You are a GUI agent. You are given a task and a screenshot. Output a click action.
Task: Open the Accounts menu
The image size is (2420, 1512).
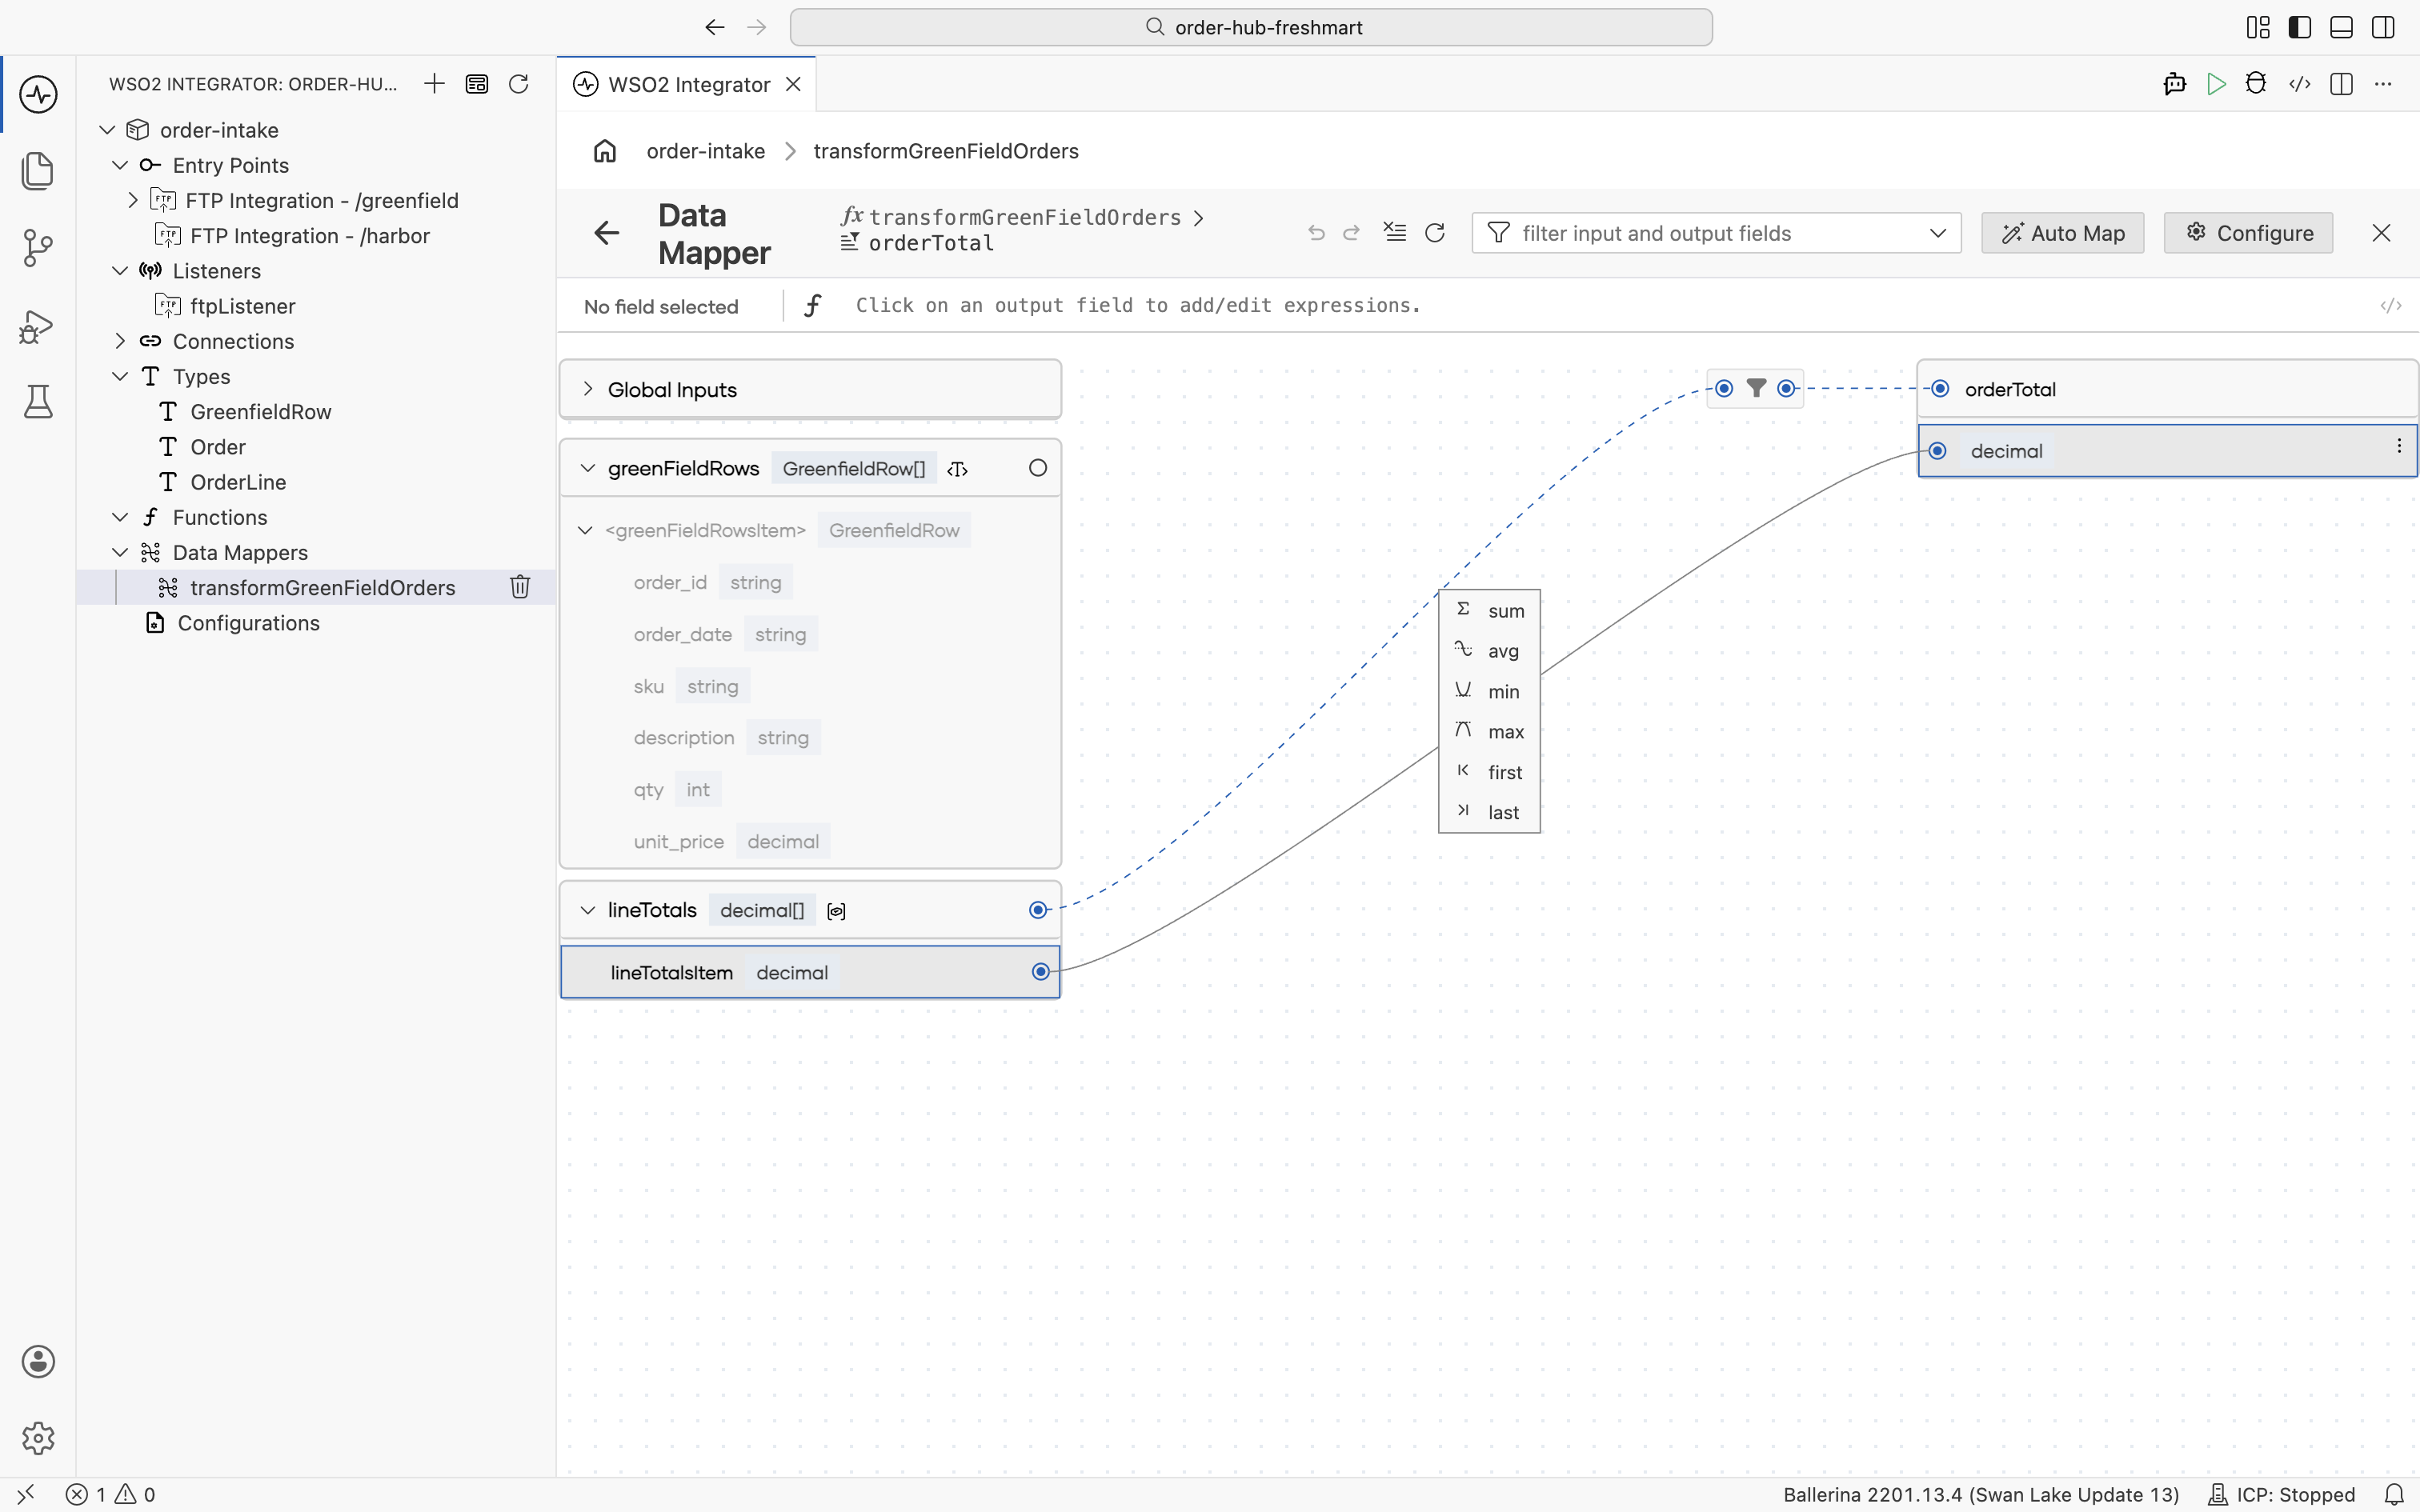[x=38, y=1362]
